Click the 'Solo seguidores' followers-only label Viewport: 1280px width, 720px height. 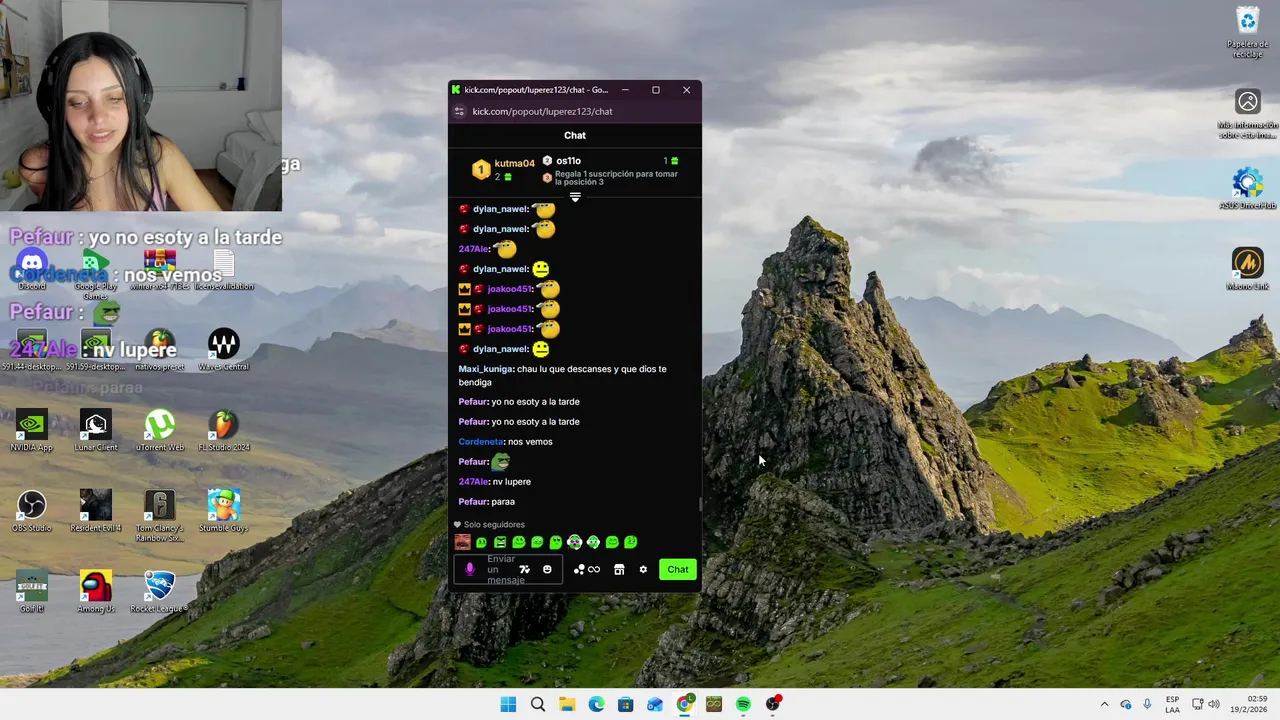click(x=489, y=524)
